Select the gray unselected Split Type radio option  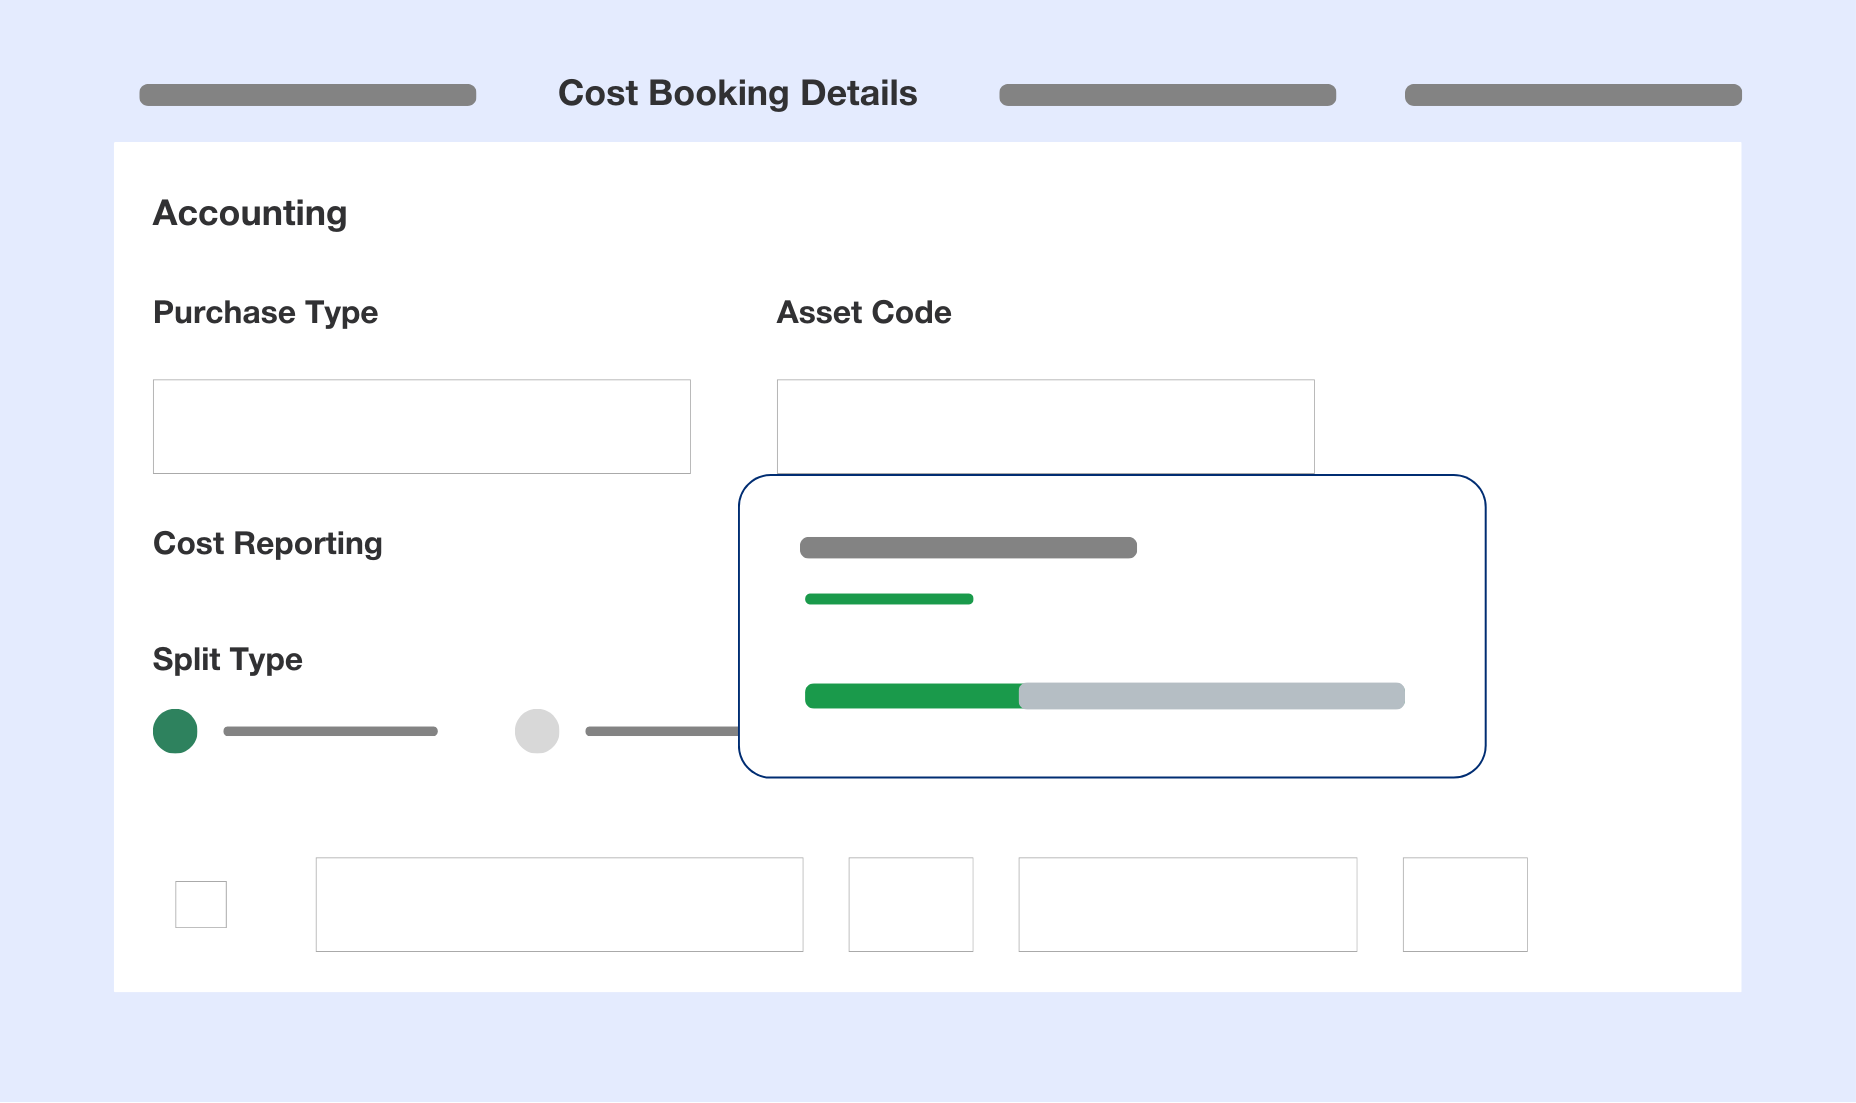coord(537,731)
